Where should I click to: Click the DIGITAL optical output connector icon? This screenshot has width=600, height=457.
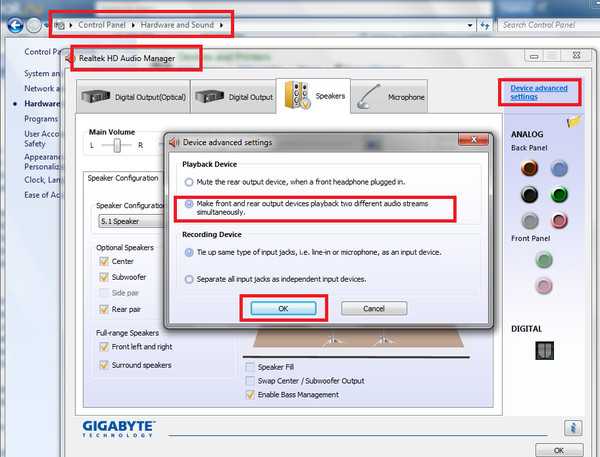545,351
